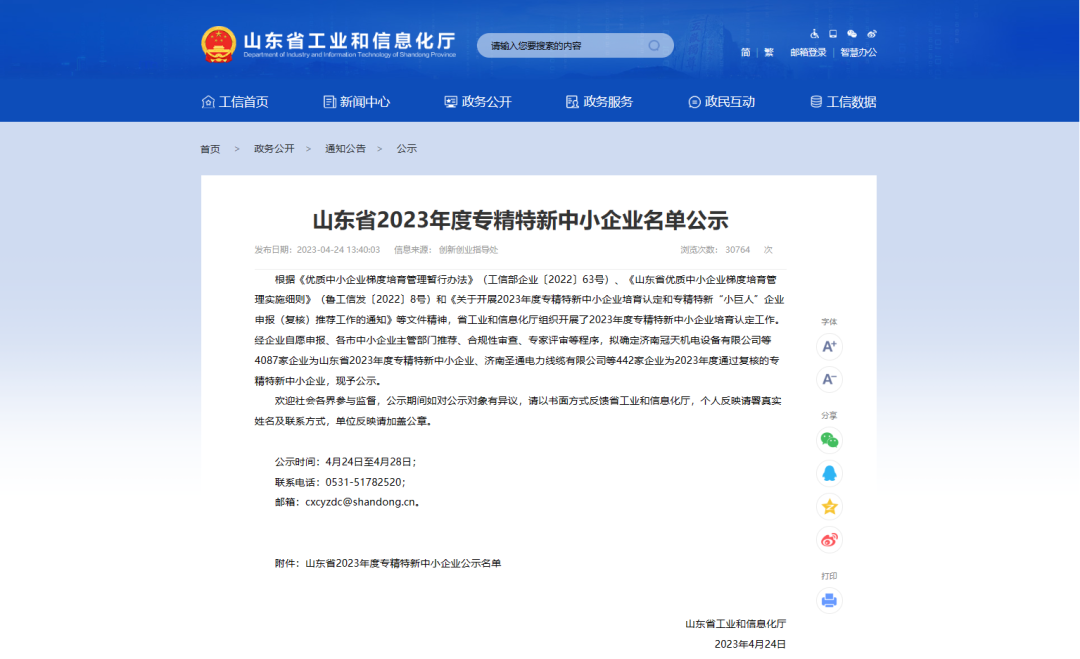1080x659 pixels.
Task: Open attachment 山东省2023年度专精特新中小企业公示名单
Action: [403, 564]
